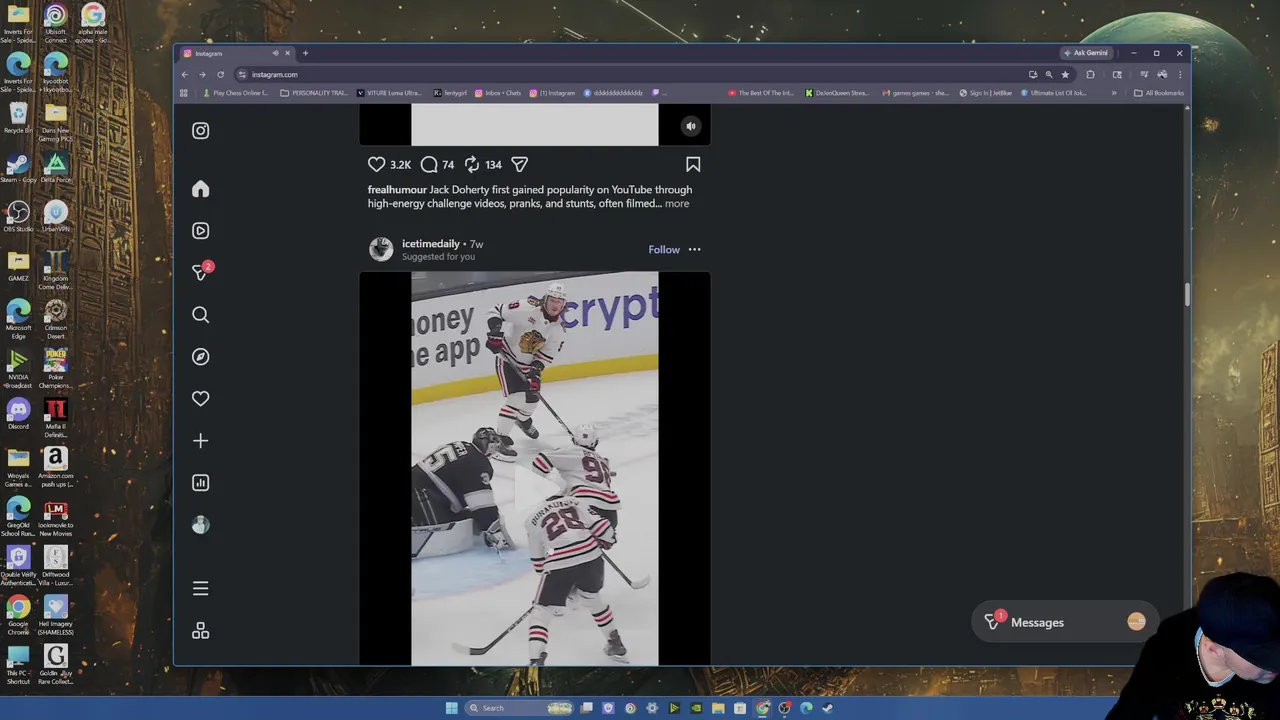The width and height of the screenshot is (1280, 720).
Task: Expand the caption with 'more'
Action: tap(677, 203)
